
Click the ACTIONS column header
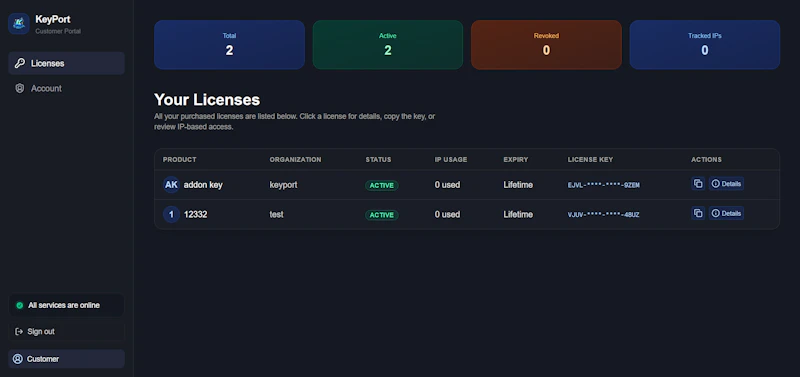[707, 160]
